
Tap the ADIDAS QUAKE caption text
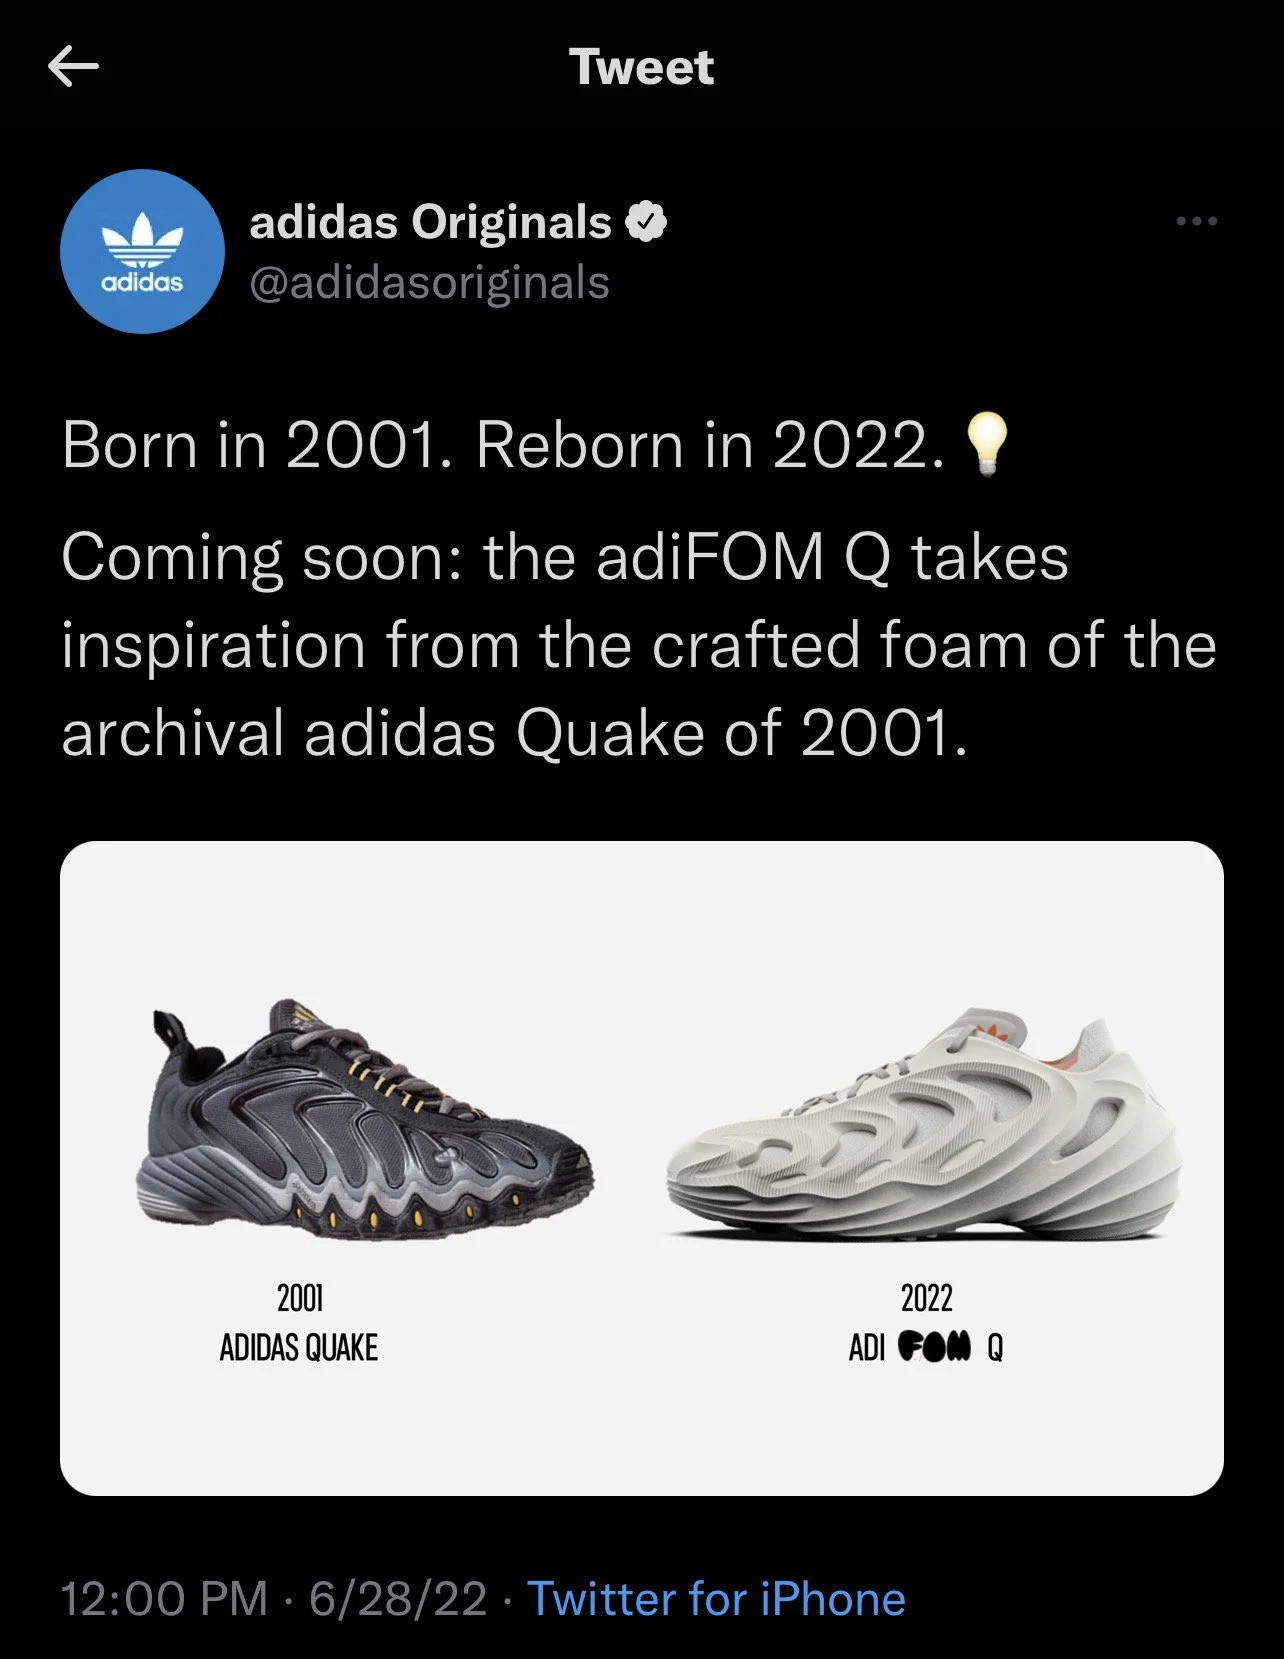point(299,1348)
